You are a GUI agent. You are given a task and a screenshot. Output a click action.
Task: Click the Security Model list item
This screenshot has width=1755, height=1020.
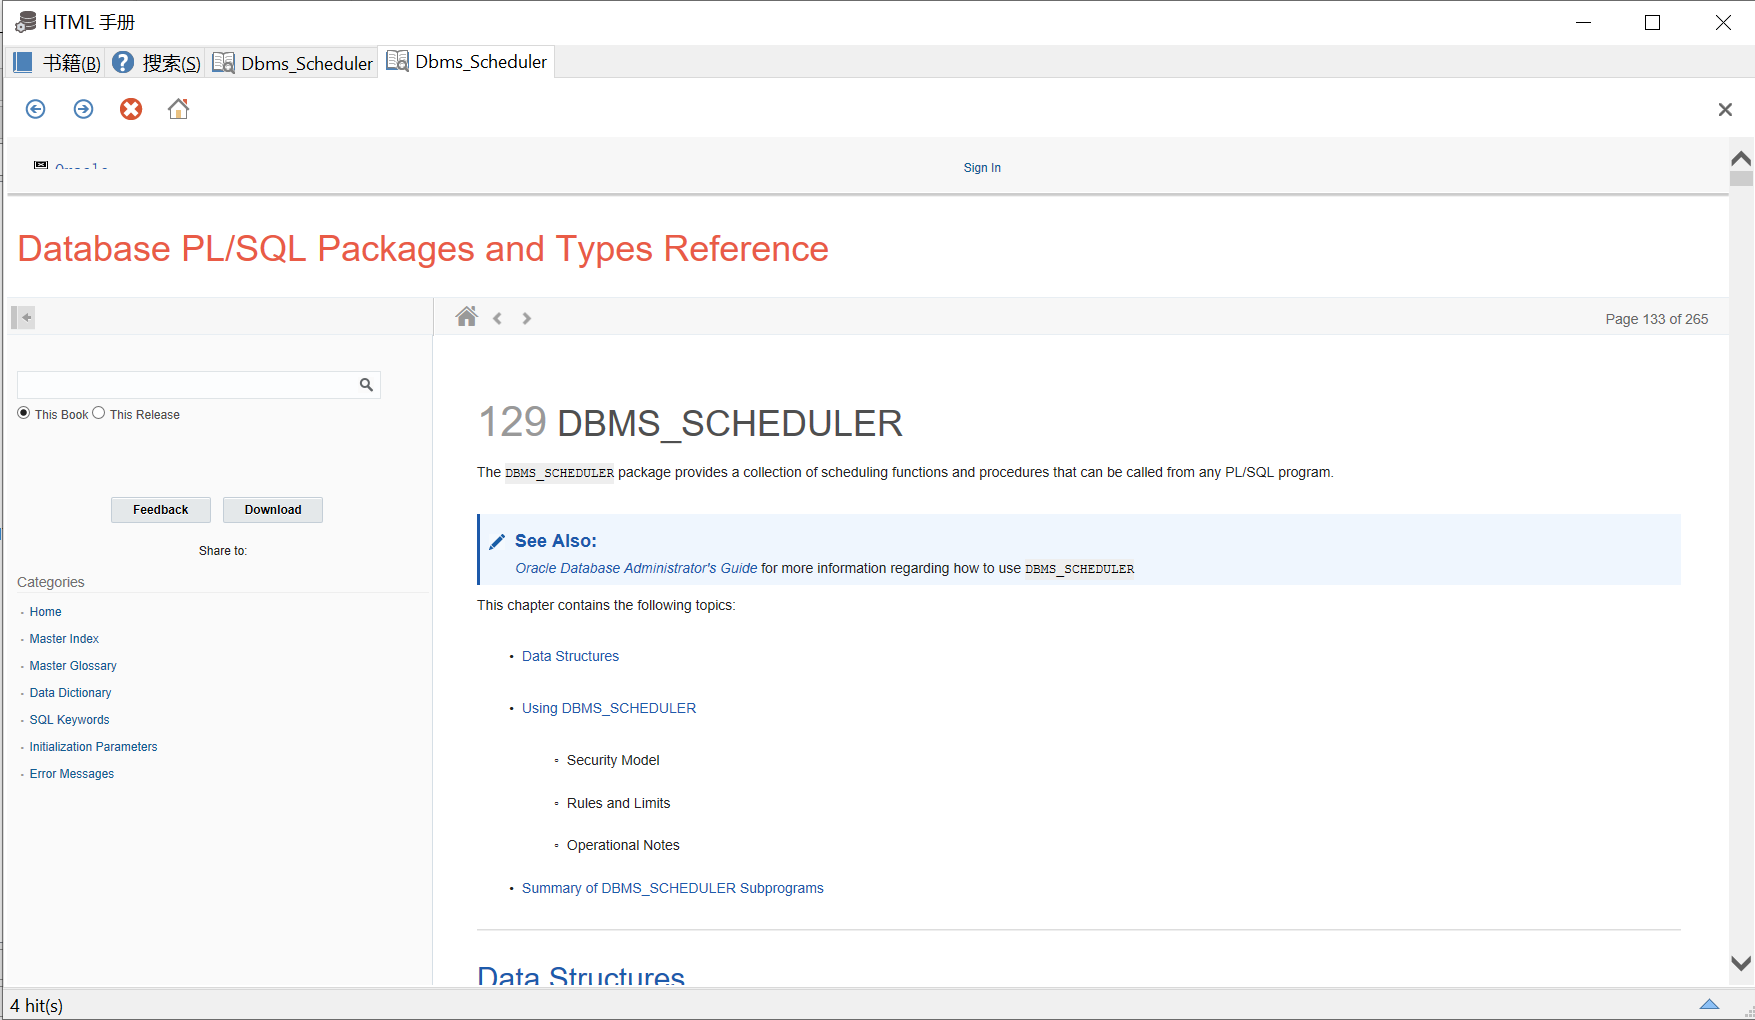click(x=613, y=760)
